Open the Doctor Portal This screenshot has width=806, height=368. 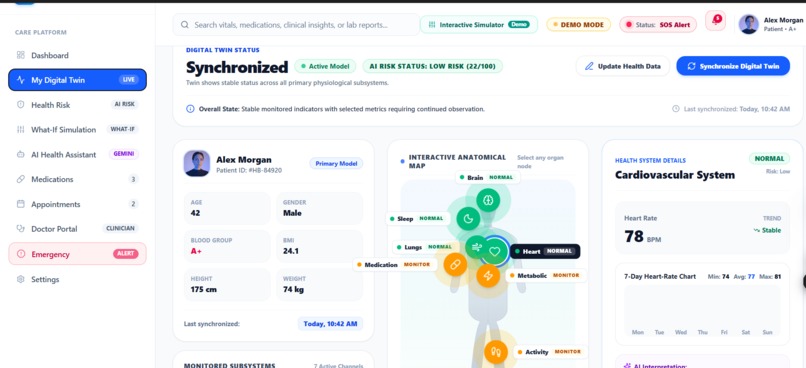[77, 229]
